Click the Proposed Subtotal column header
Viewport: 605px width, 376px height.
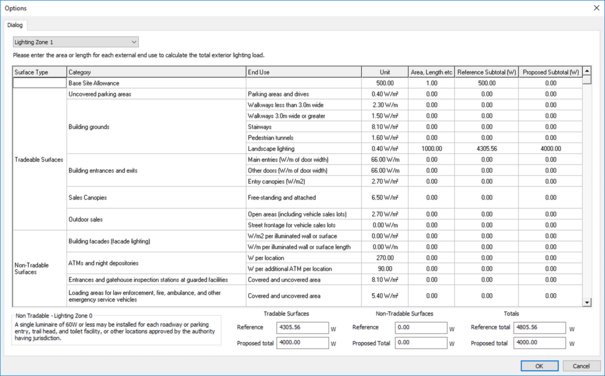tap(550, 72)
